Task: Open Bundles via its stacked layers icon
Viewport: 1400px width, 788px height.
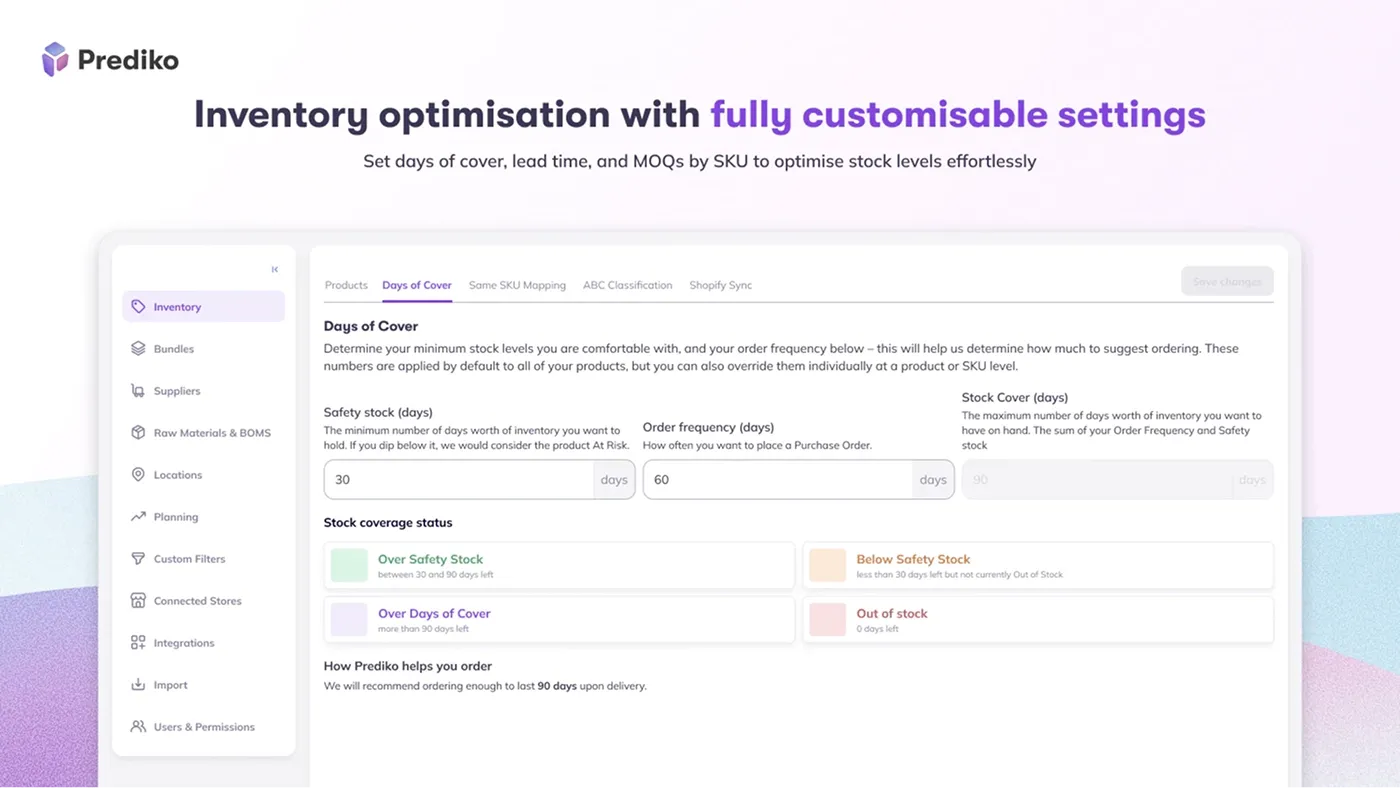Action: (138, 349)
